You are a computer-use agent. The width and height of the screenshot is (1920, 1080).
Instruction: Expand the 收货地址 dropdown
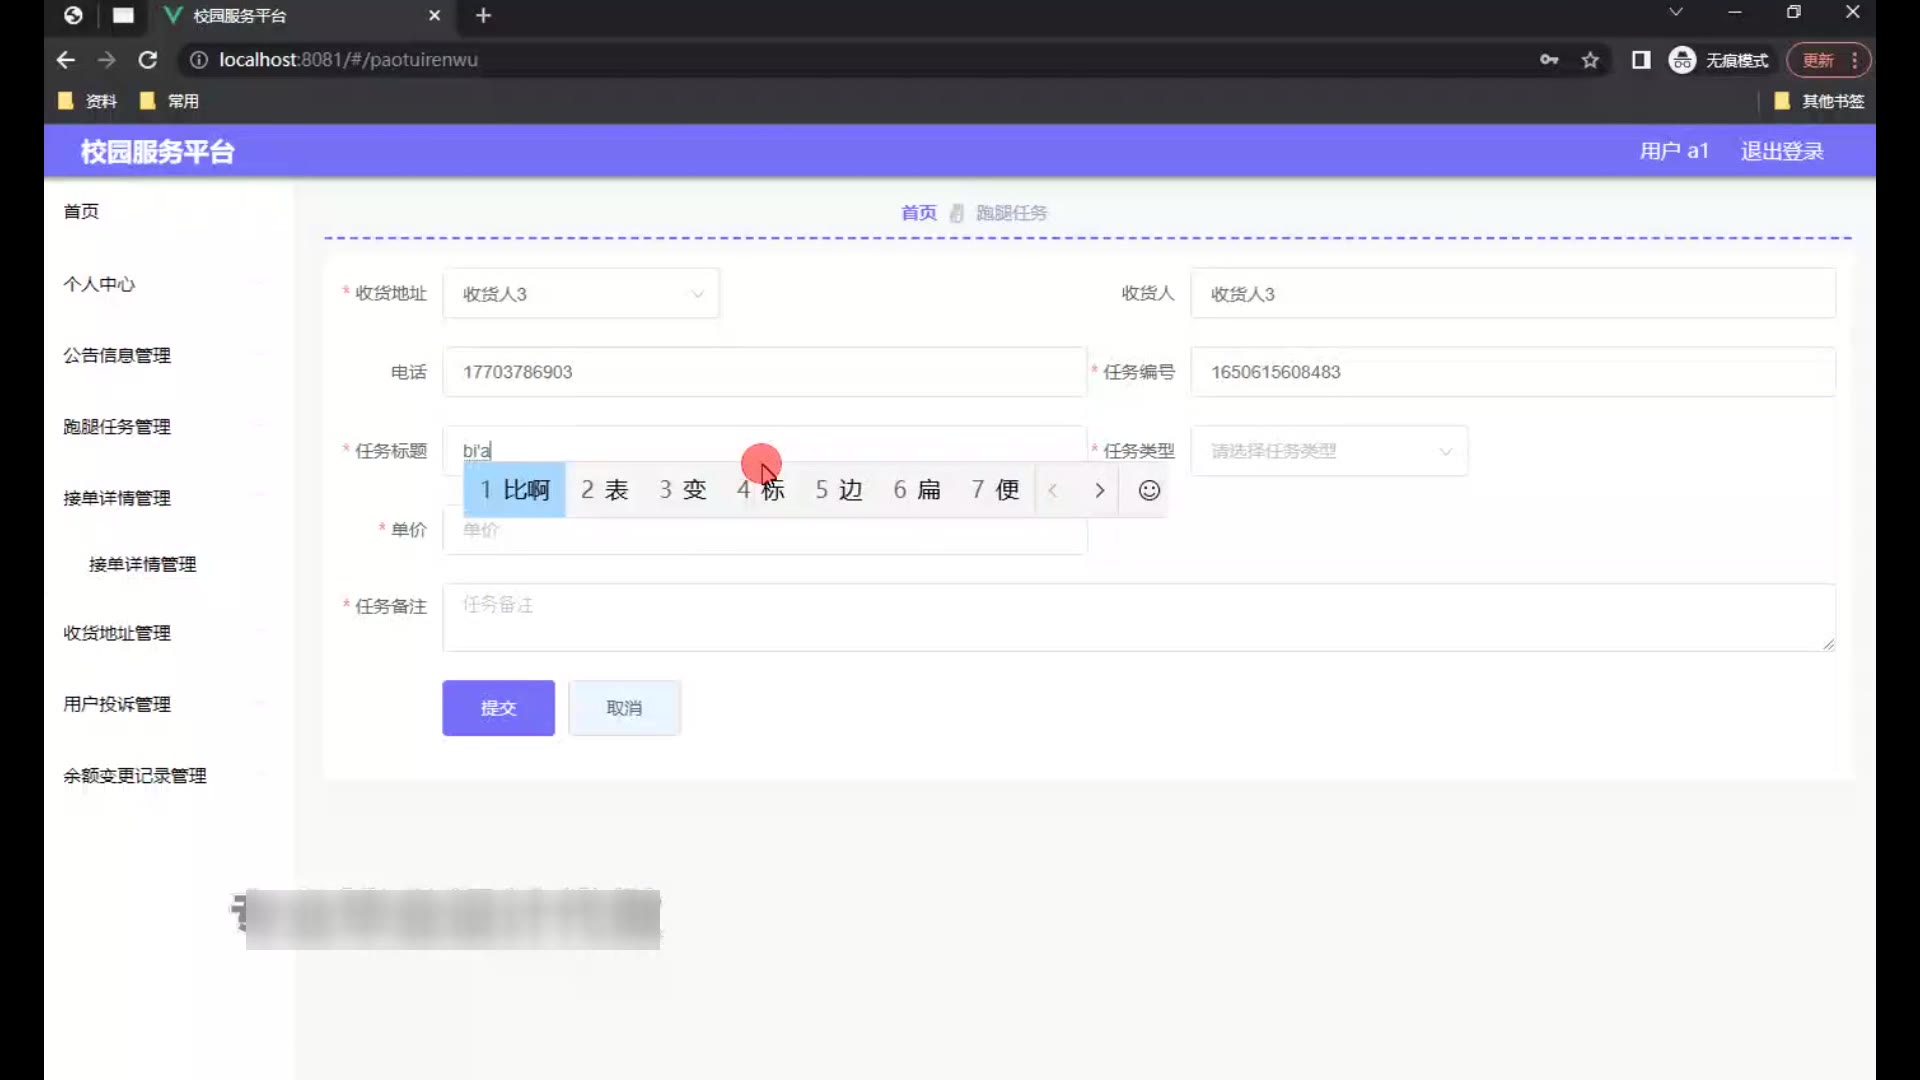(581, 294)
